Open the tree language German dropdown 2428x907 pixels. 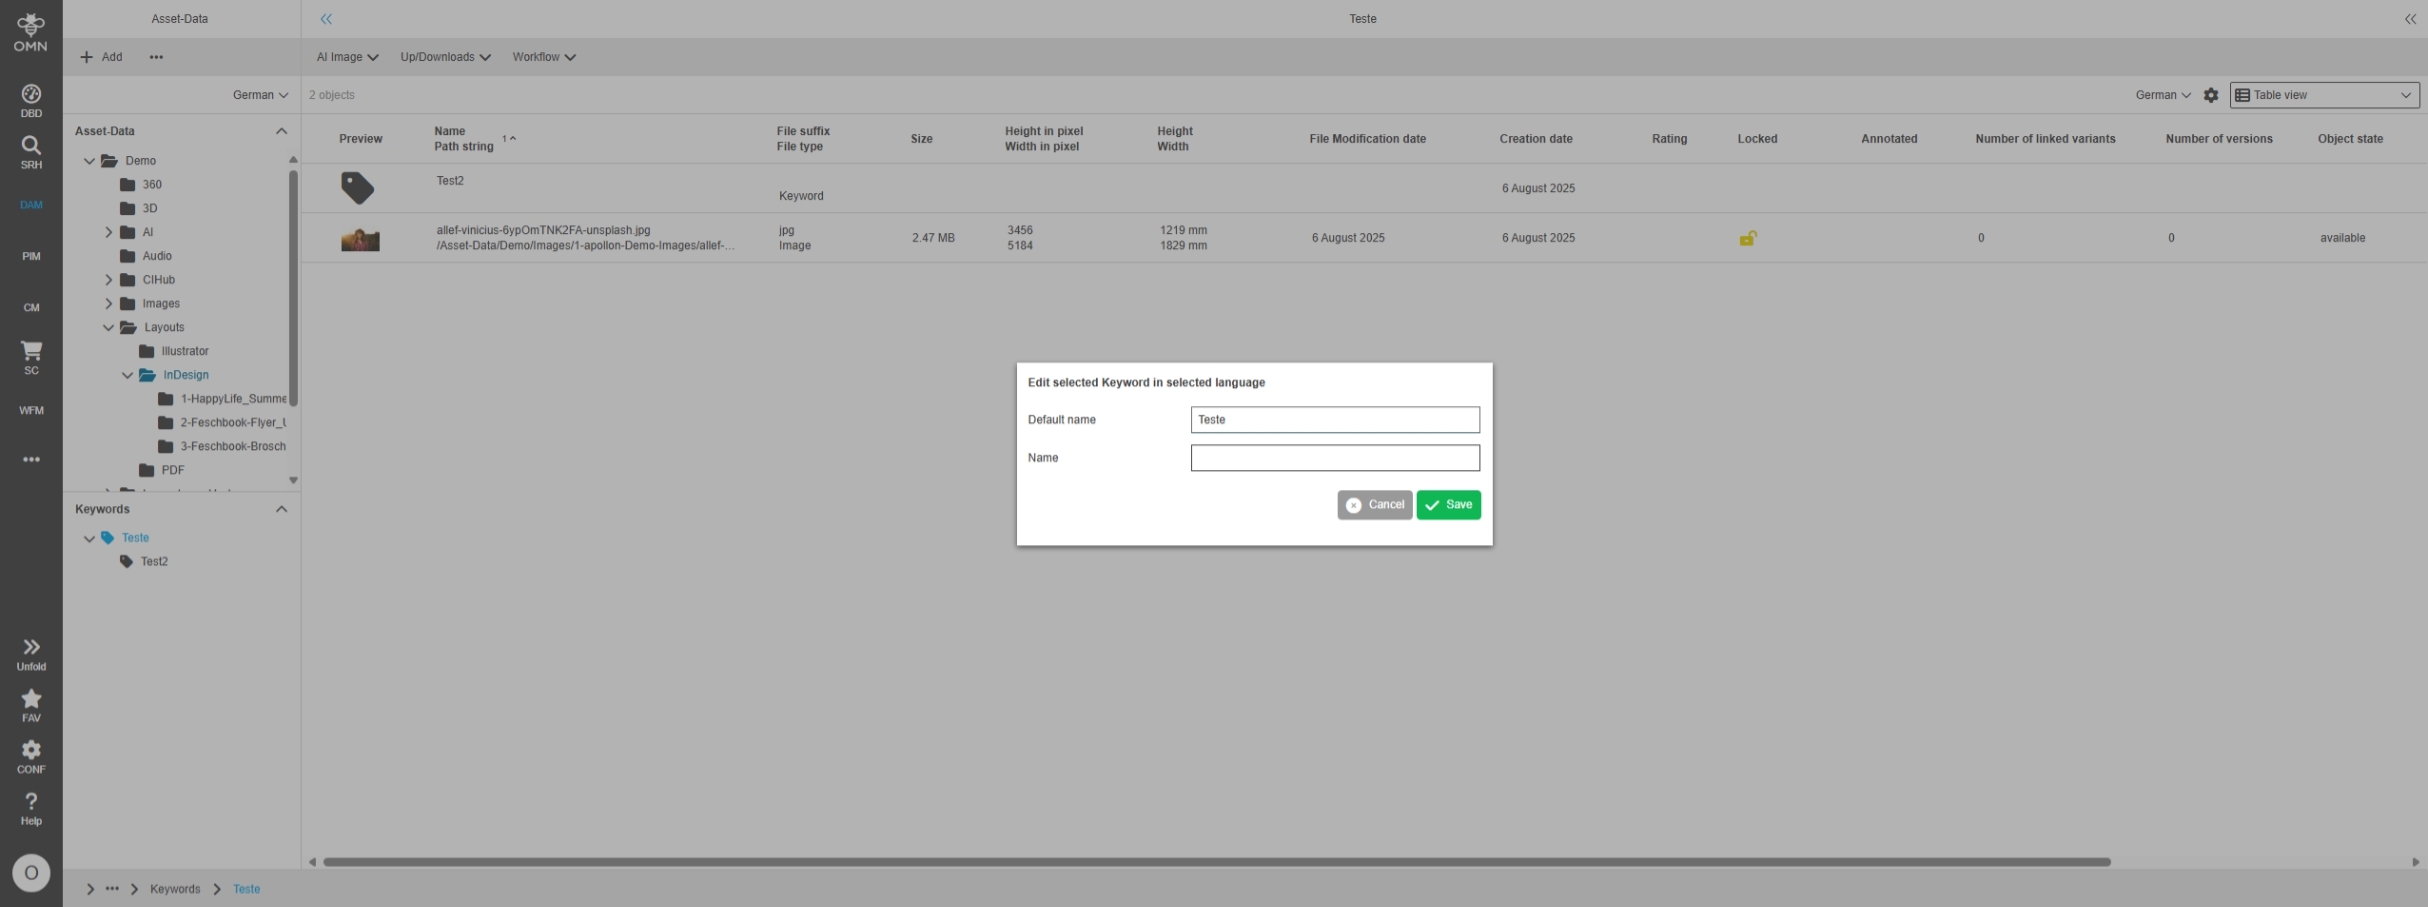(260, 95)
